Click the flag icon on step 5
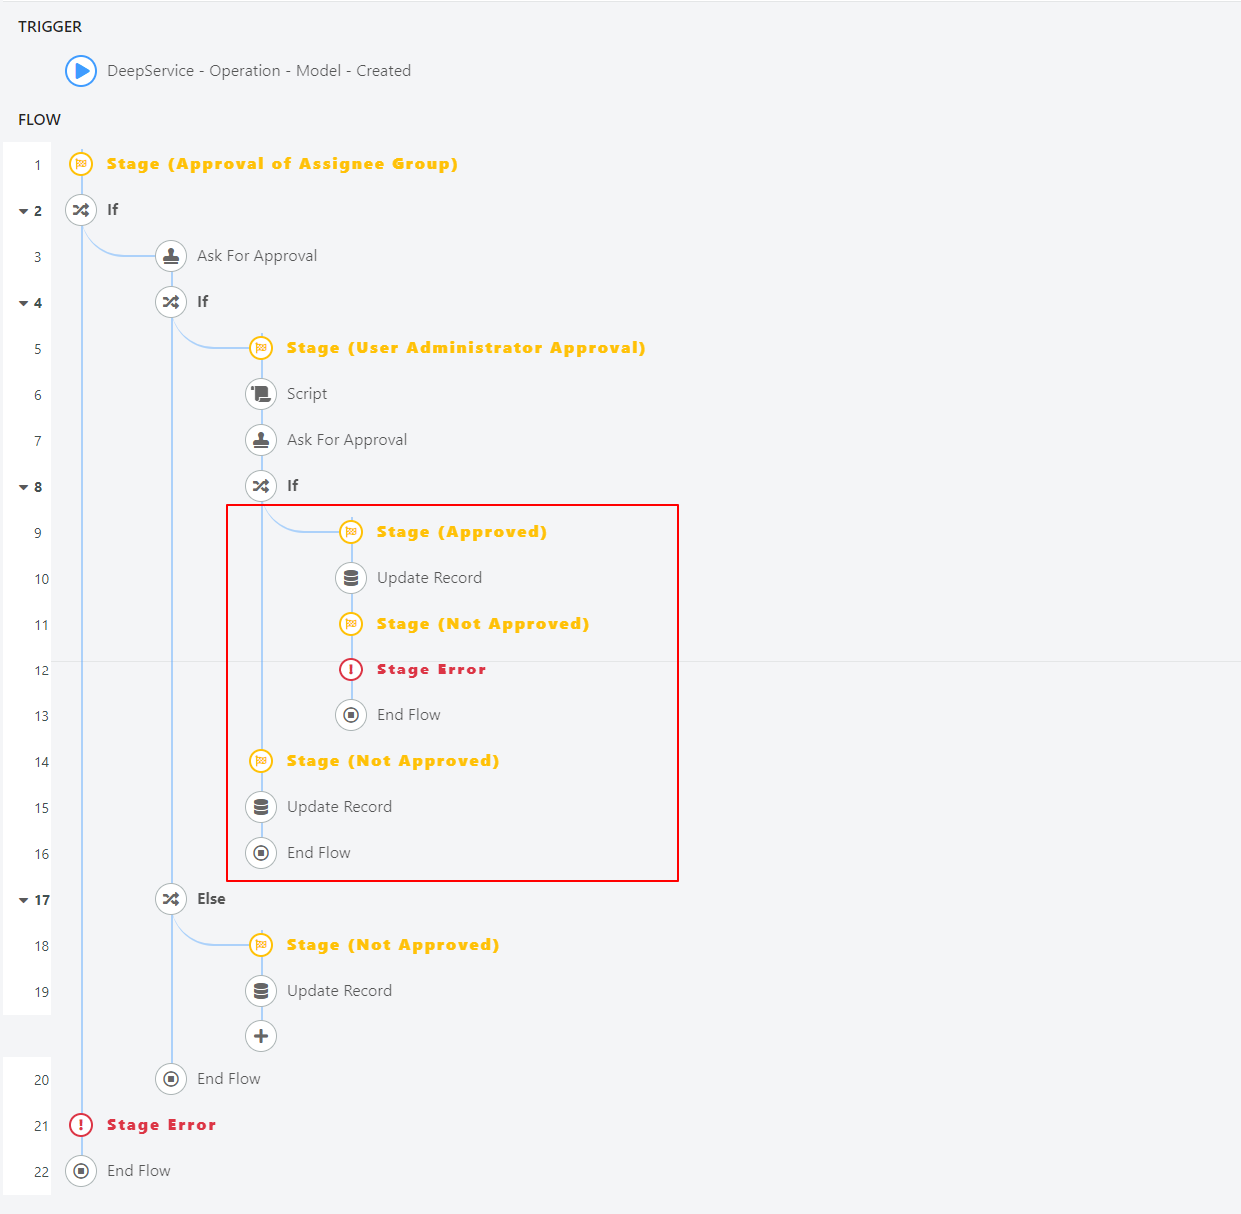The height and width of the screenshot is (1214, 1241). (261, 347)
